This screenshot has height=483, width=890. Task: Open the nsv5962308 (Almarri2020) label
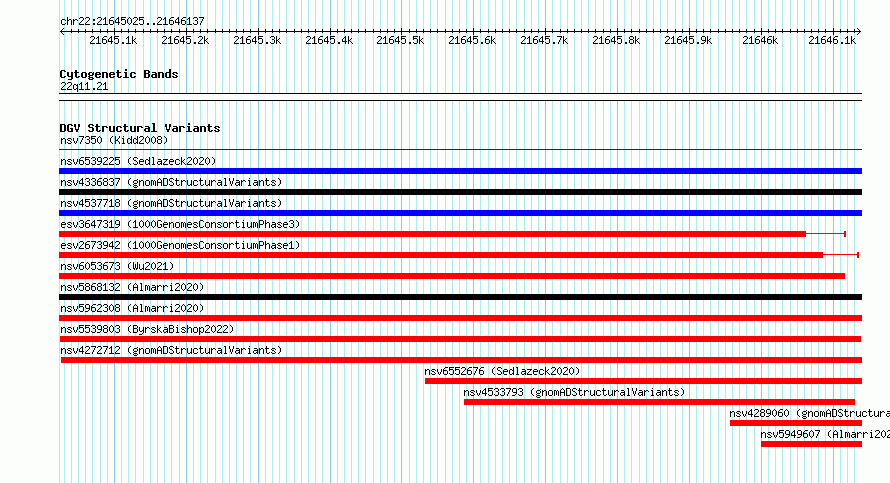132,308
